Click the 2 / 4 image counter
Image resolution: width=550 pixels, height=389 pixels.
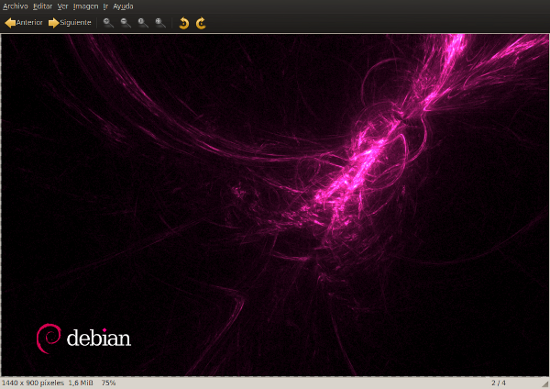click(x=498, y=383)
